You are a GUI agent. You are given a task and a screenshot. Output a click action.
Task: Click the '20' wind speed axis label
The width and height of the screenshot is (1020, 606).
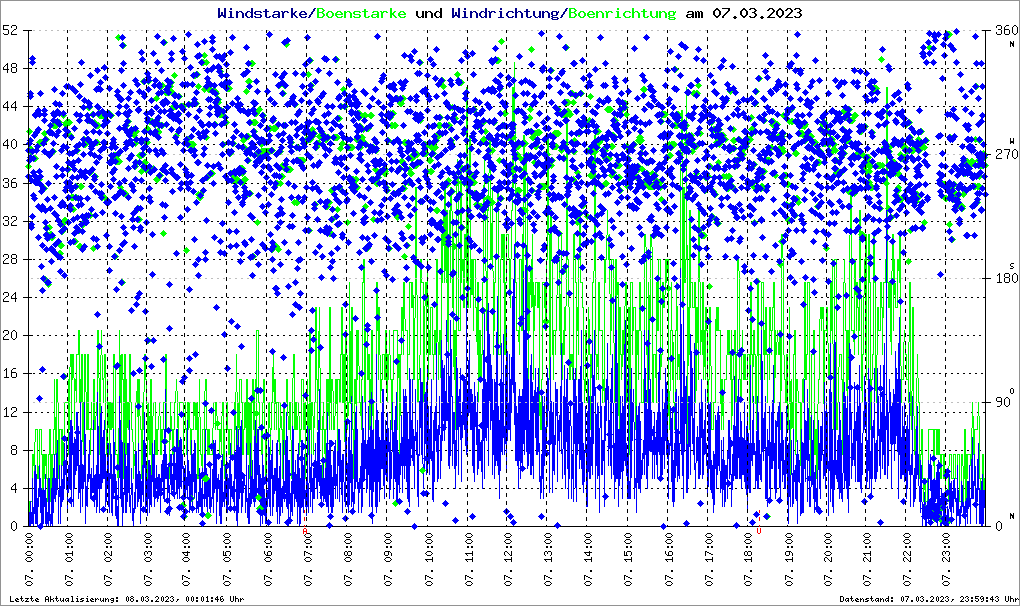[10, 336]
